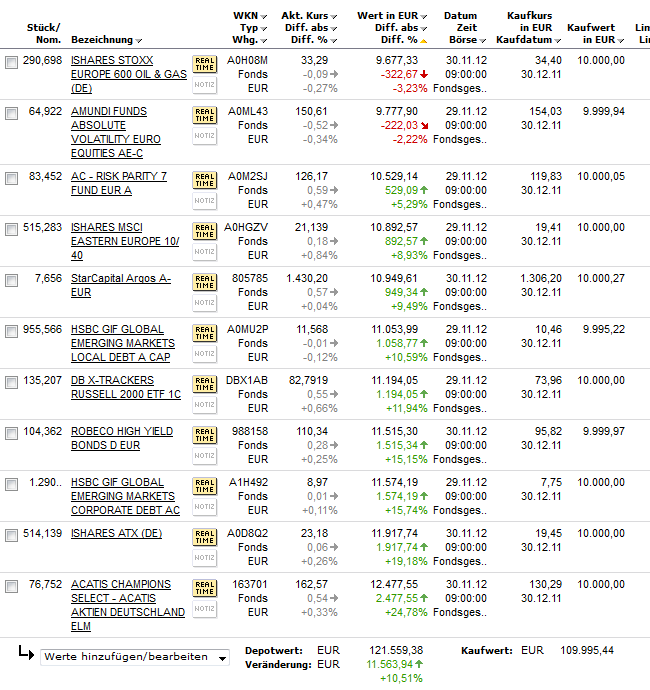
Task: Open NOTIZ icon for ACATIS CHAMPIONS SELECT
Action: [x=205, y=609]
